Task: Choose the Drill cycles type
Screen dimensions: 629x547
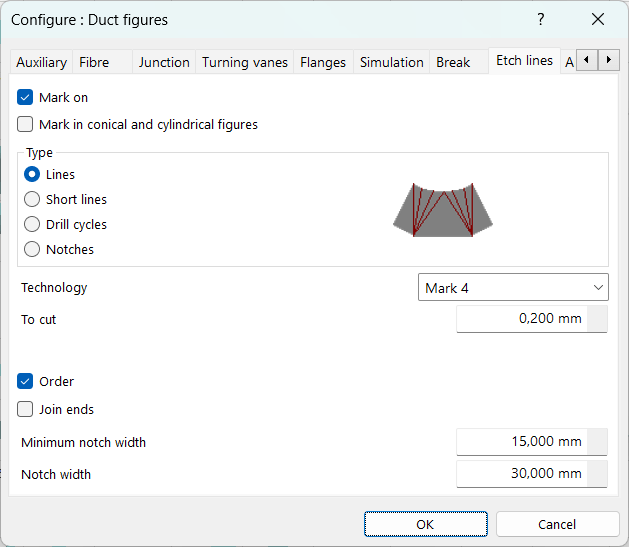Action: click(x=32, y=224)
